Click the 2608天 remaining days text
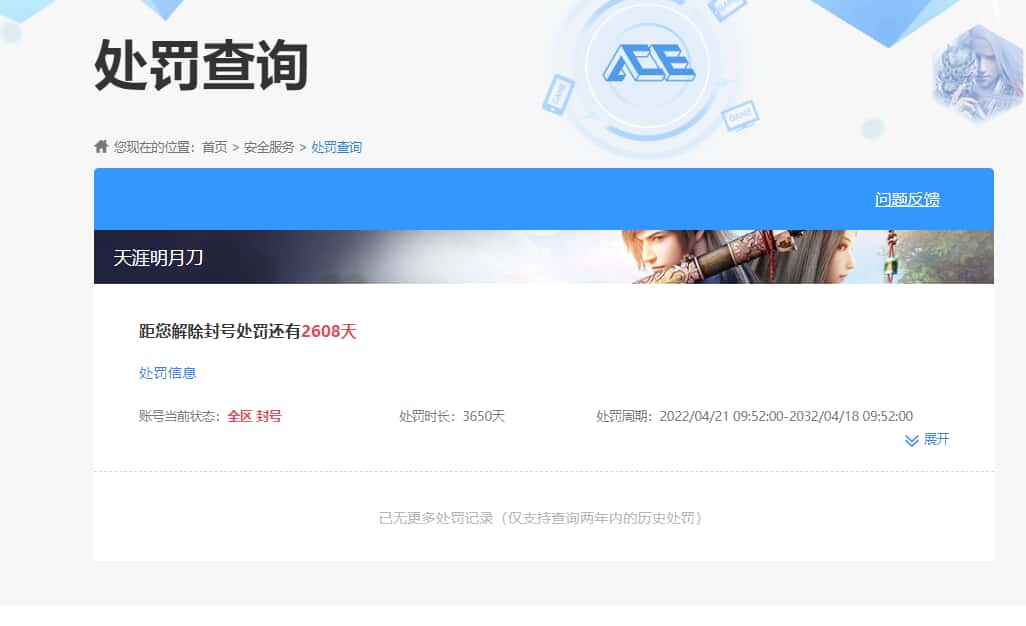1026x626 pixels. point(328,331)
